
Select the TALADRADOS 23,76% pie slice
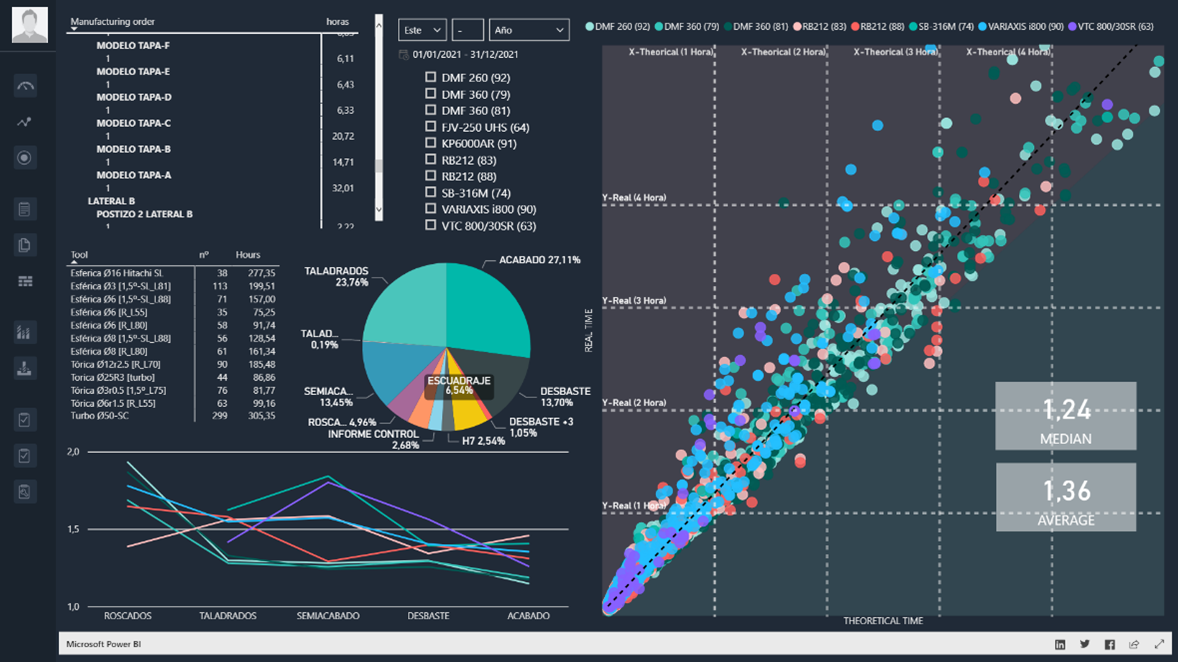(404, 304)
